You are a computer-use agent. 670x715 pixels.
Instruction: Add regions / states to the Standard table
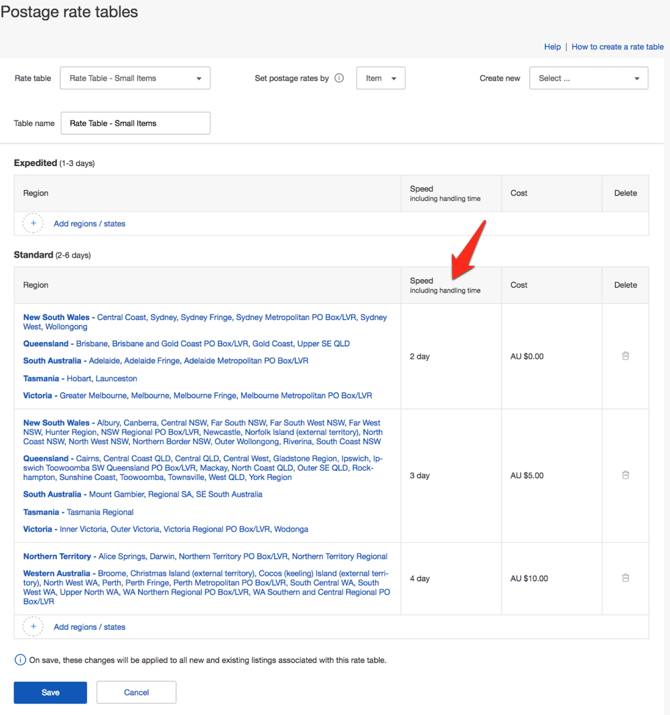click(89, 627)
